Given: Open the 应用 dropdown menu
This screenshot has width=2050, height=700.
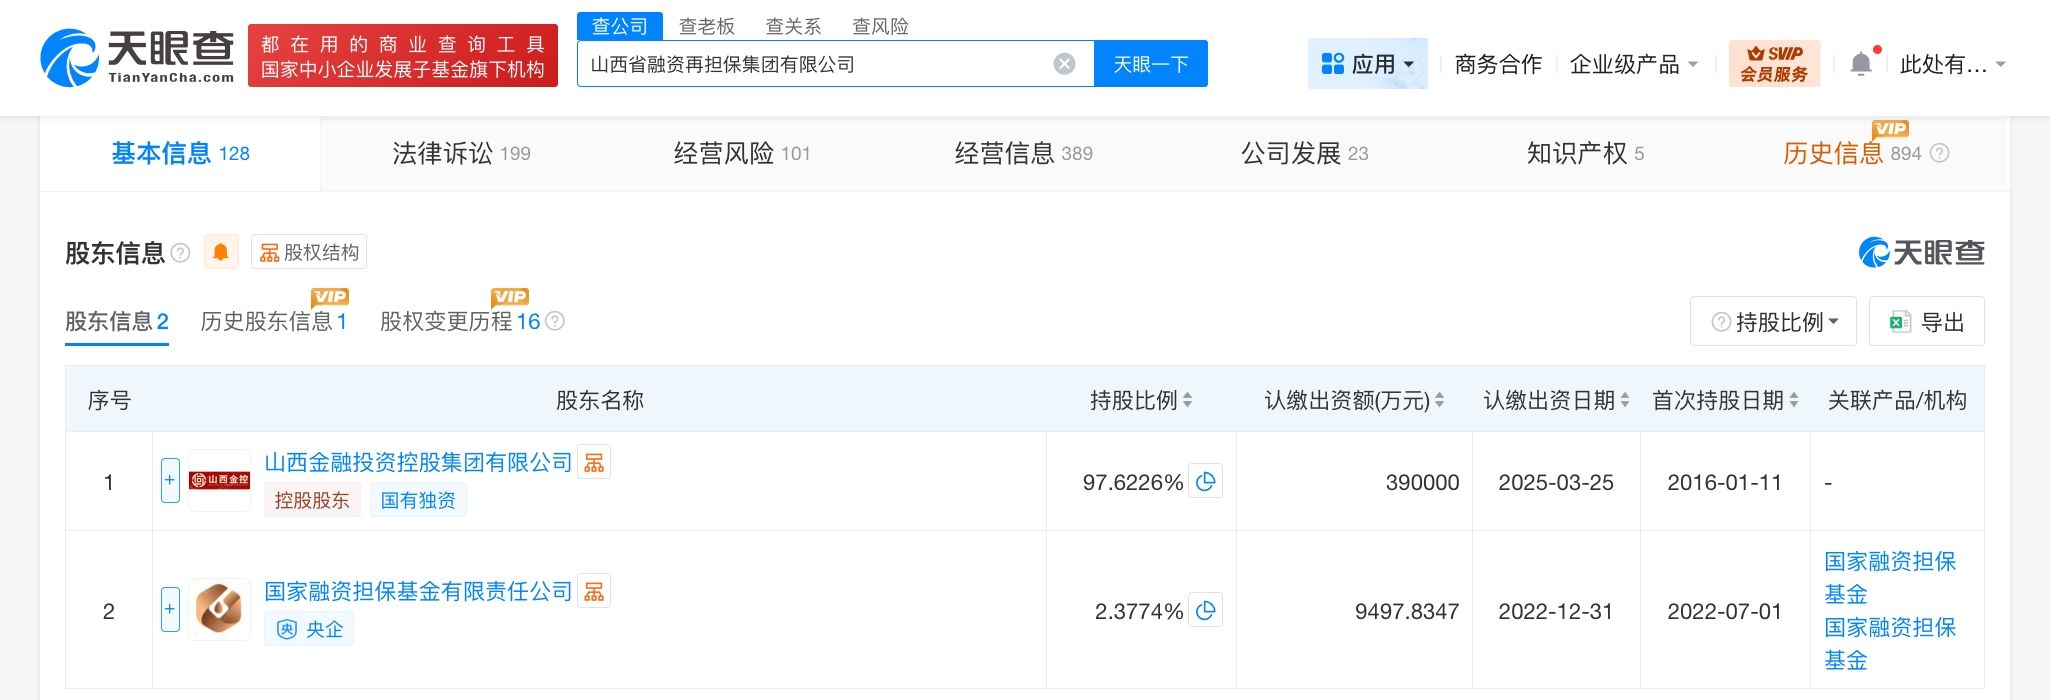Looking at the screenshot, I should [x=1367, y=64].
